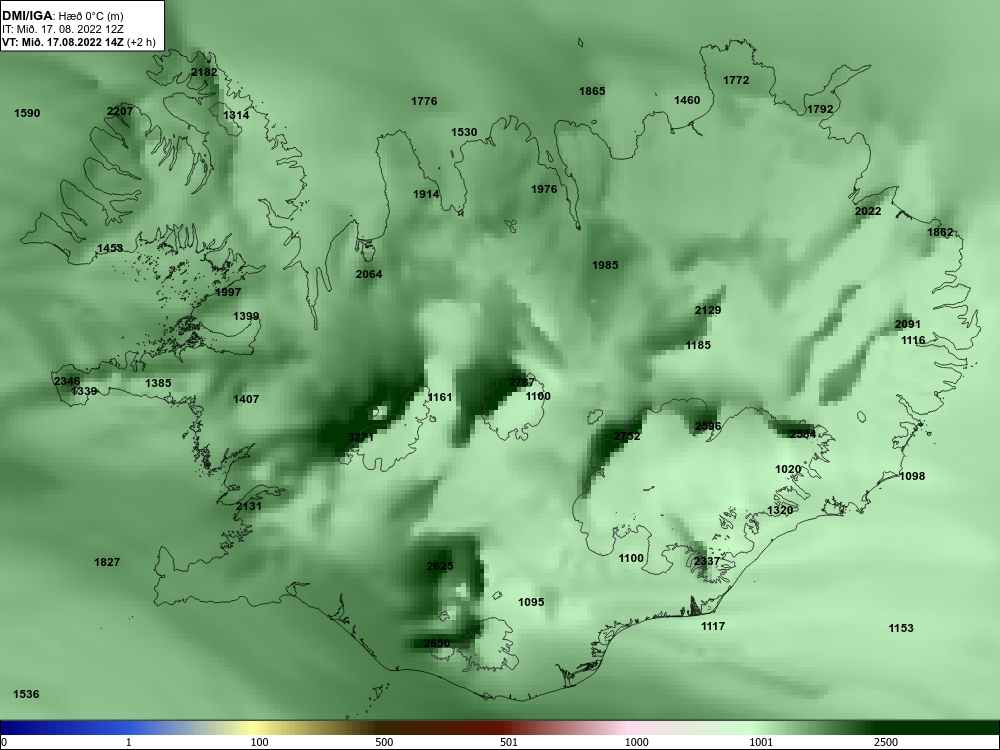This screenshot has width=1000, height=750.
Task: Click the 1185 value label
Action: tap(698, 345)
